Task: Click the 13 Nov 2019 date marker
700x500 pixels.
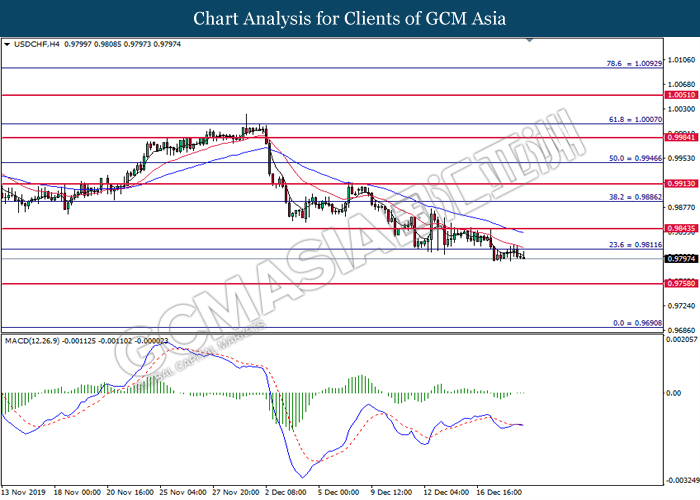Action: 26,492
